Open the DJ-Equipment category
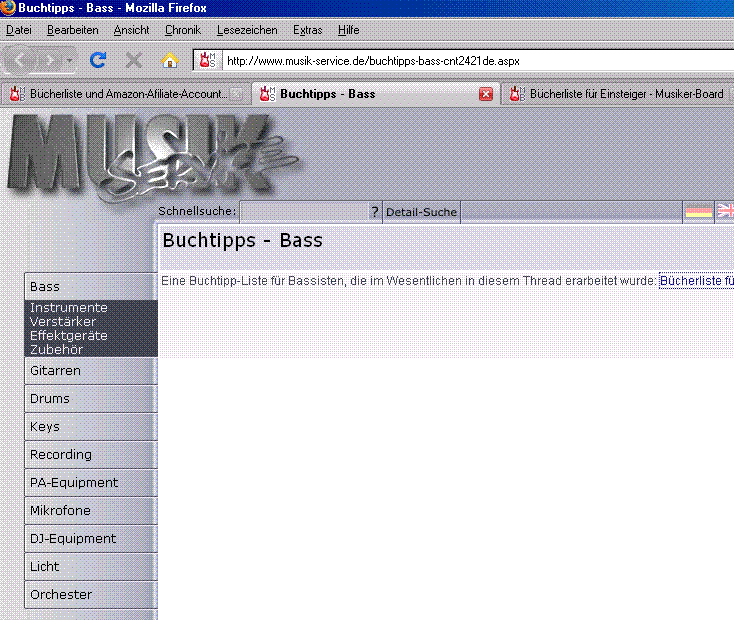The height and width of the screenshot is (620, 734). 91,539
